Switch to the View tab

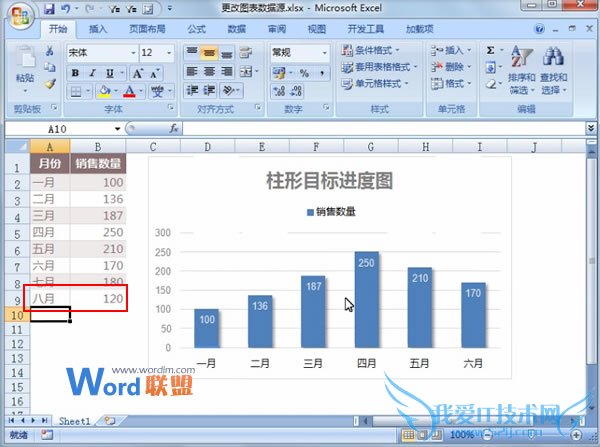[x=317, y=29]
